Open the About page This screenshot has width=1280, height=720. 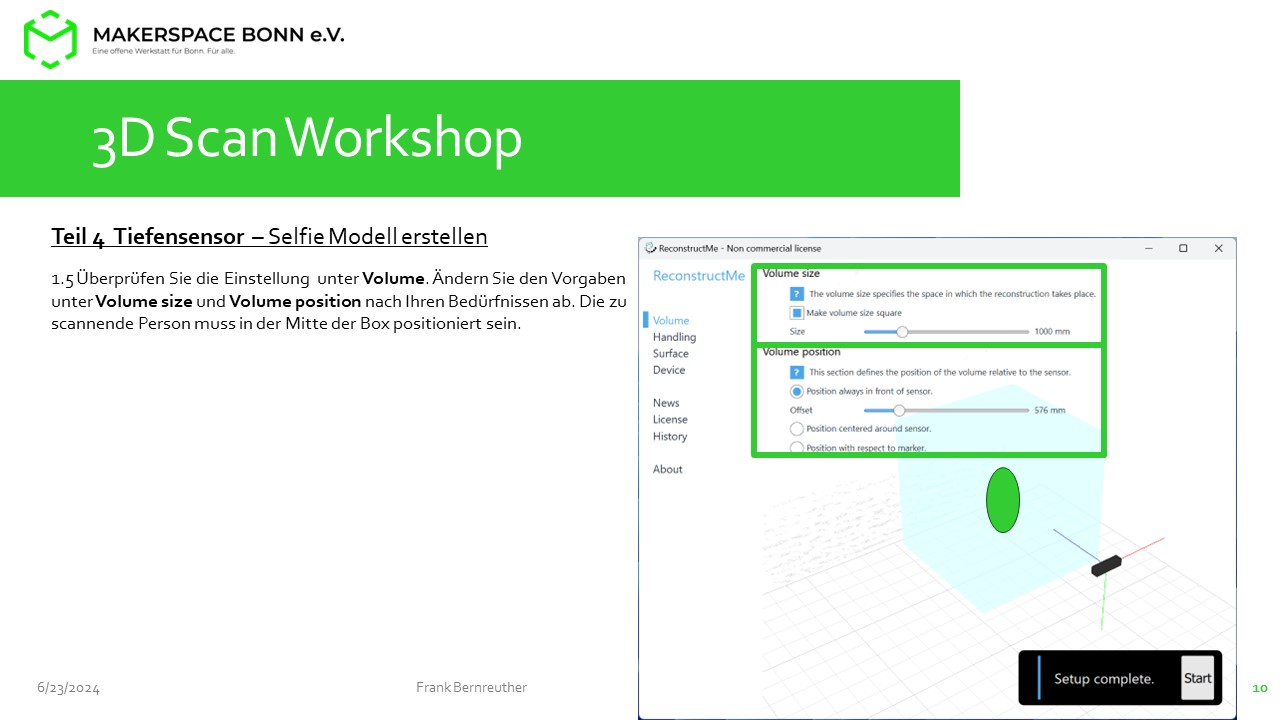(668, 469)
